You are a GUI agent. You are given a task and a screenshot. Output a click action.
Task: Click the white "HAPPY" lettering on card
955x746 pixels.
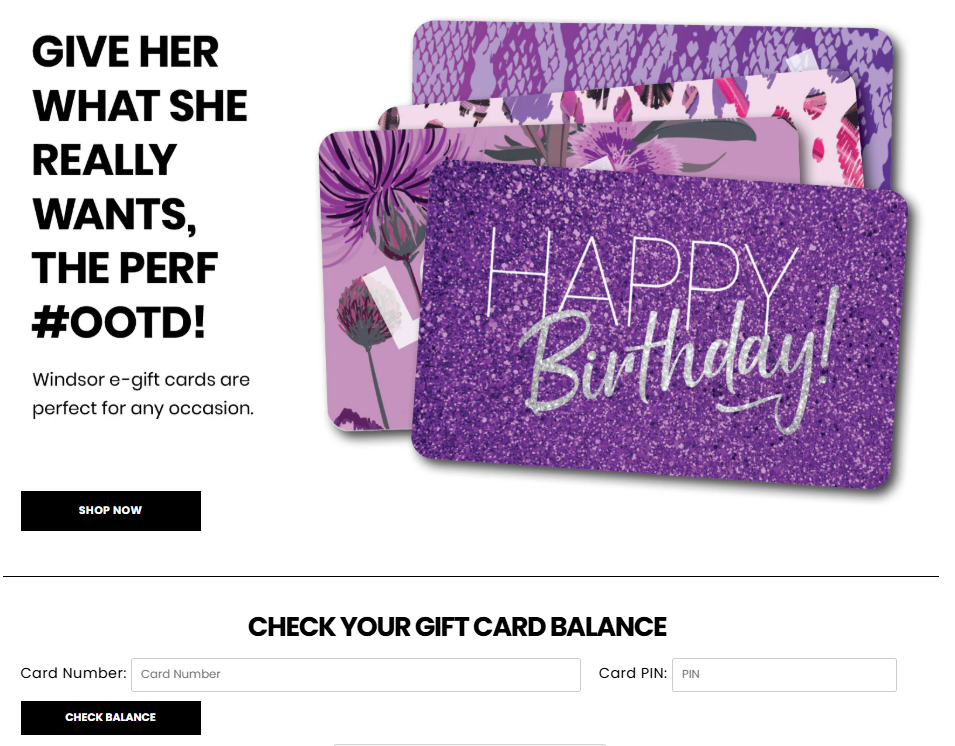(x=640, y=270)
